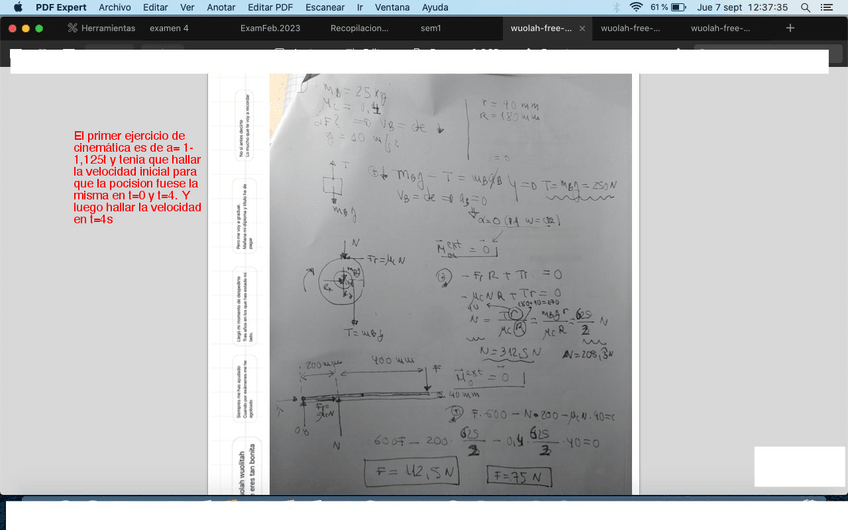Launch Spotlight search from menu bar
848x530 pixels.
point(805,7)
